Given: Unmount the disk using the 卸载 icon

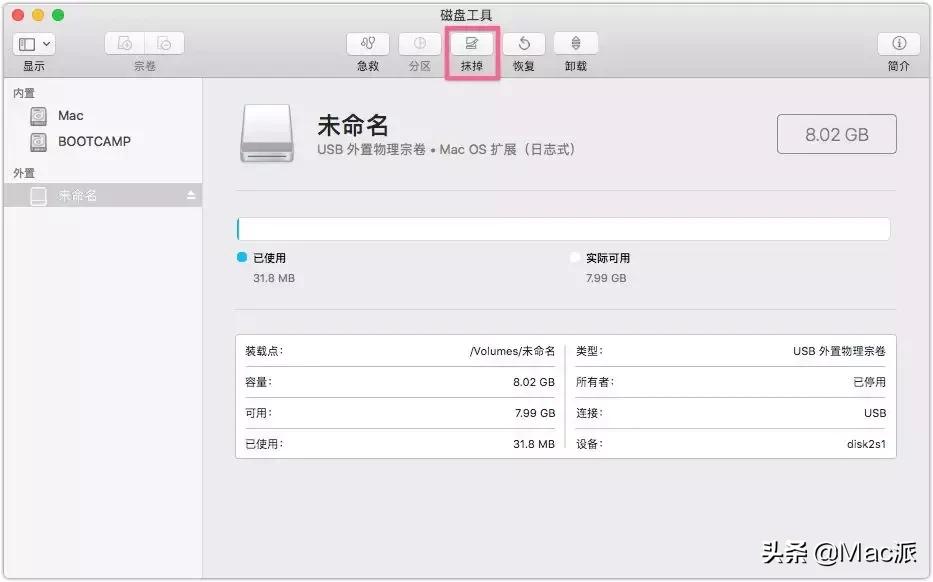Looking at the screenshot, I should click(x=575, y=44).
